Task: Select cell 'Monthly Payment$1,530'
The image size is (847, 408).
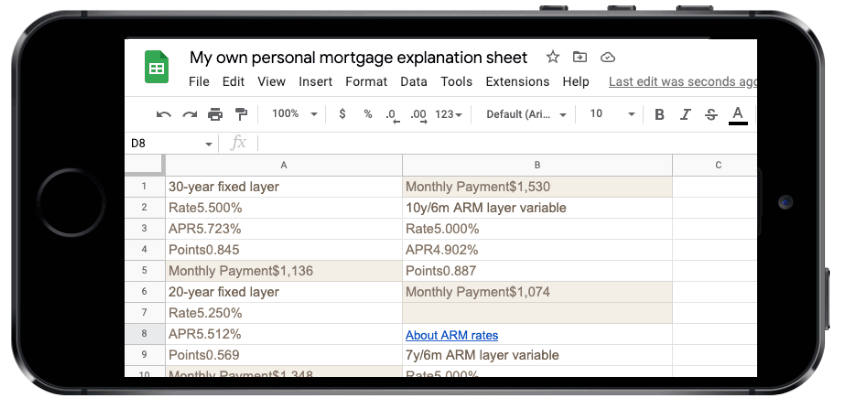Action: (x=537, y=187)
